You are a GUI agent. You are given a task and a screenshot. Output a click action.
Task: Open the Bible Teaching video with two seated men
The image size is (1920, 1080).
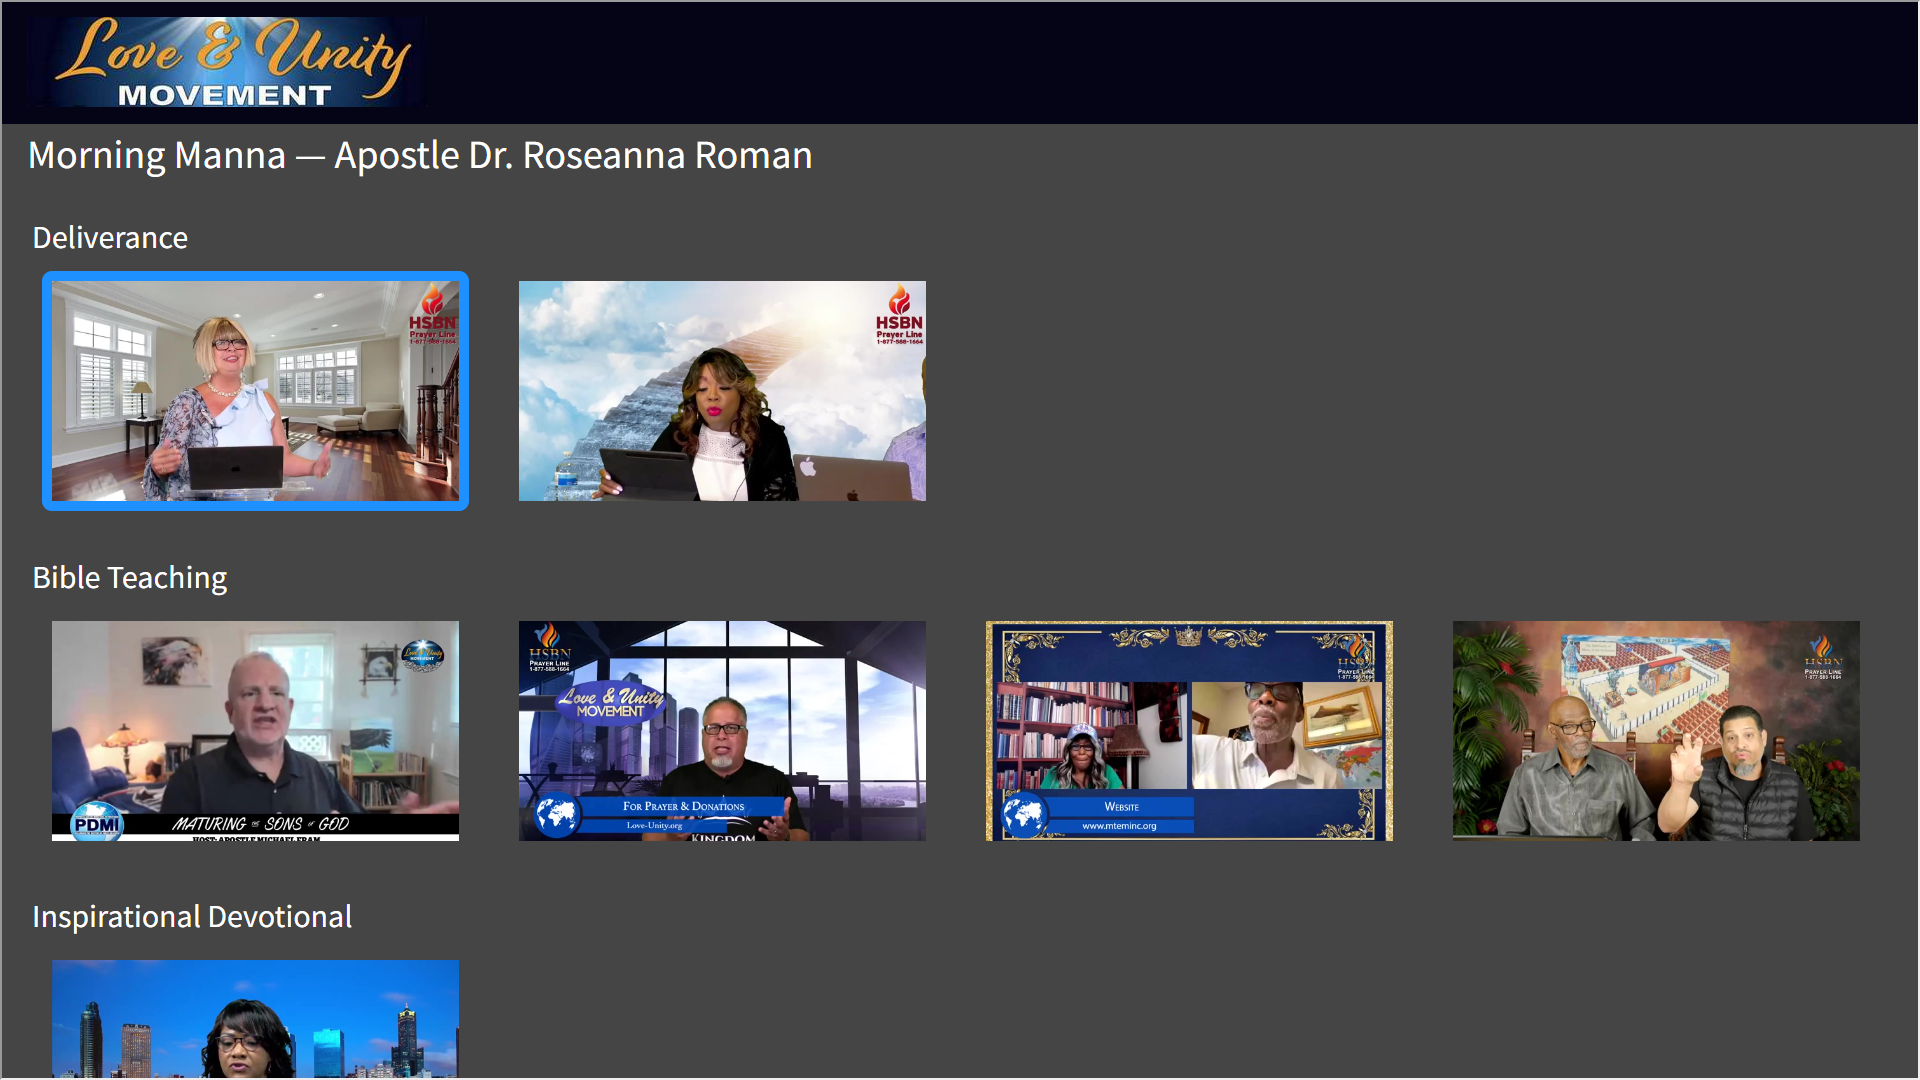pos(1655,730)
